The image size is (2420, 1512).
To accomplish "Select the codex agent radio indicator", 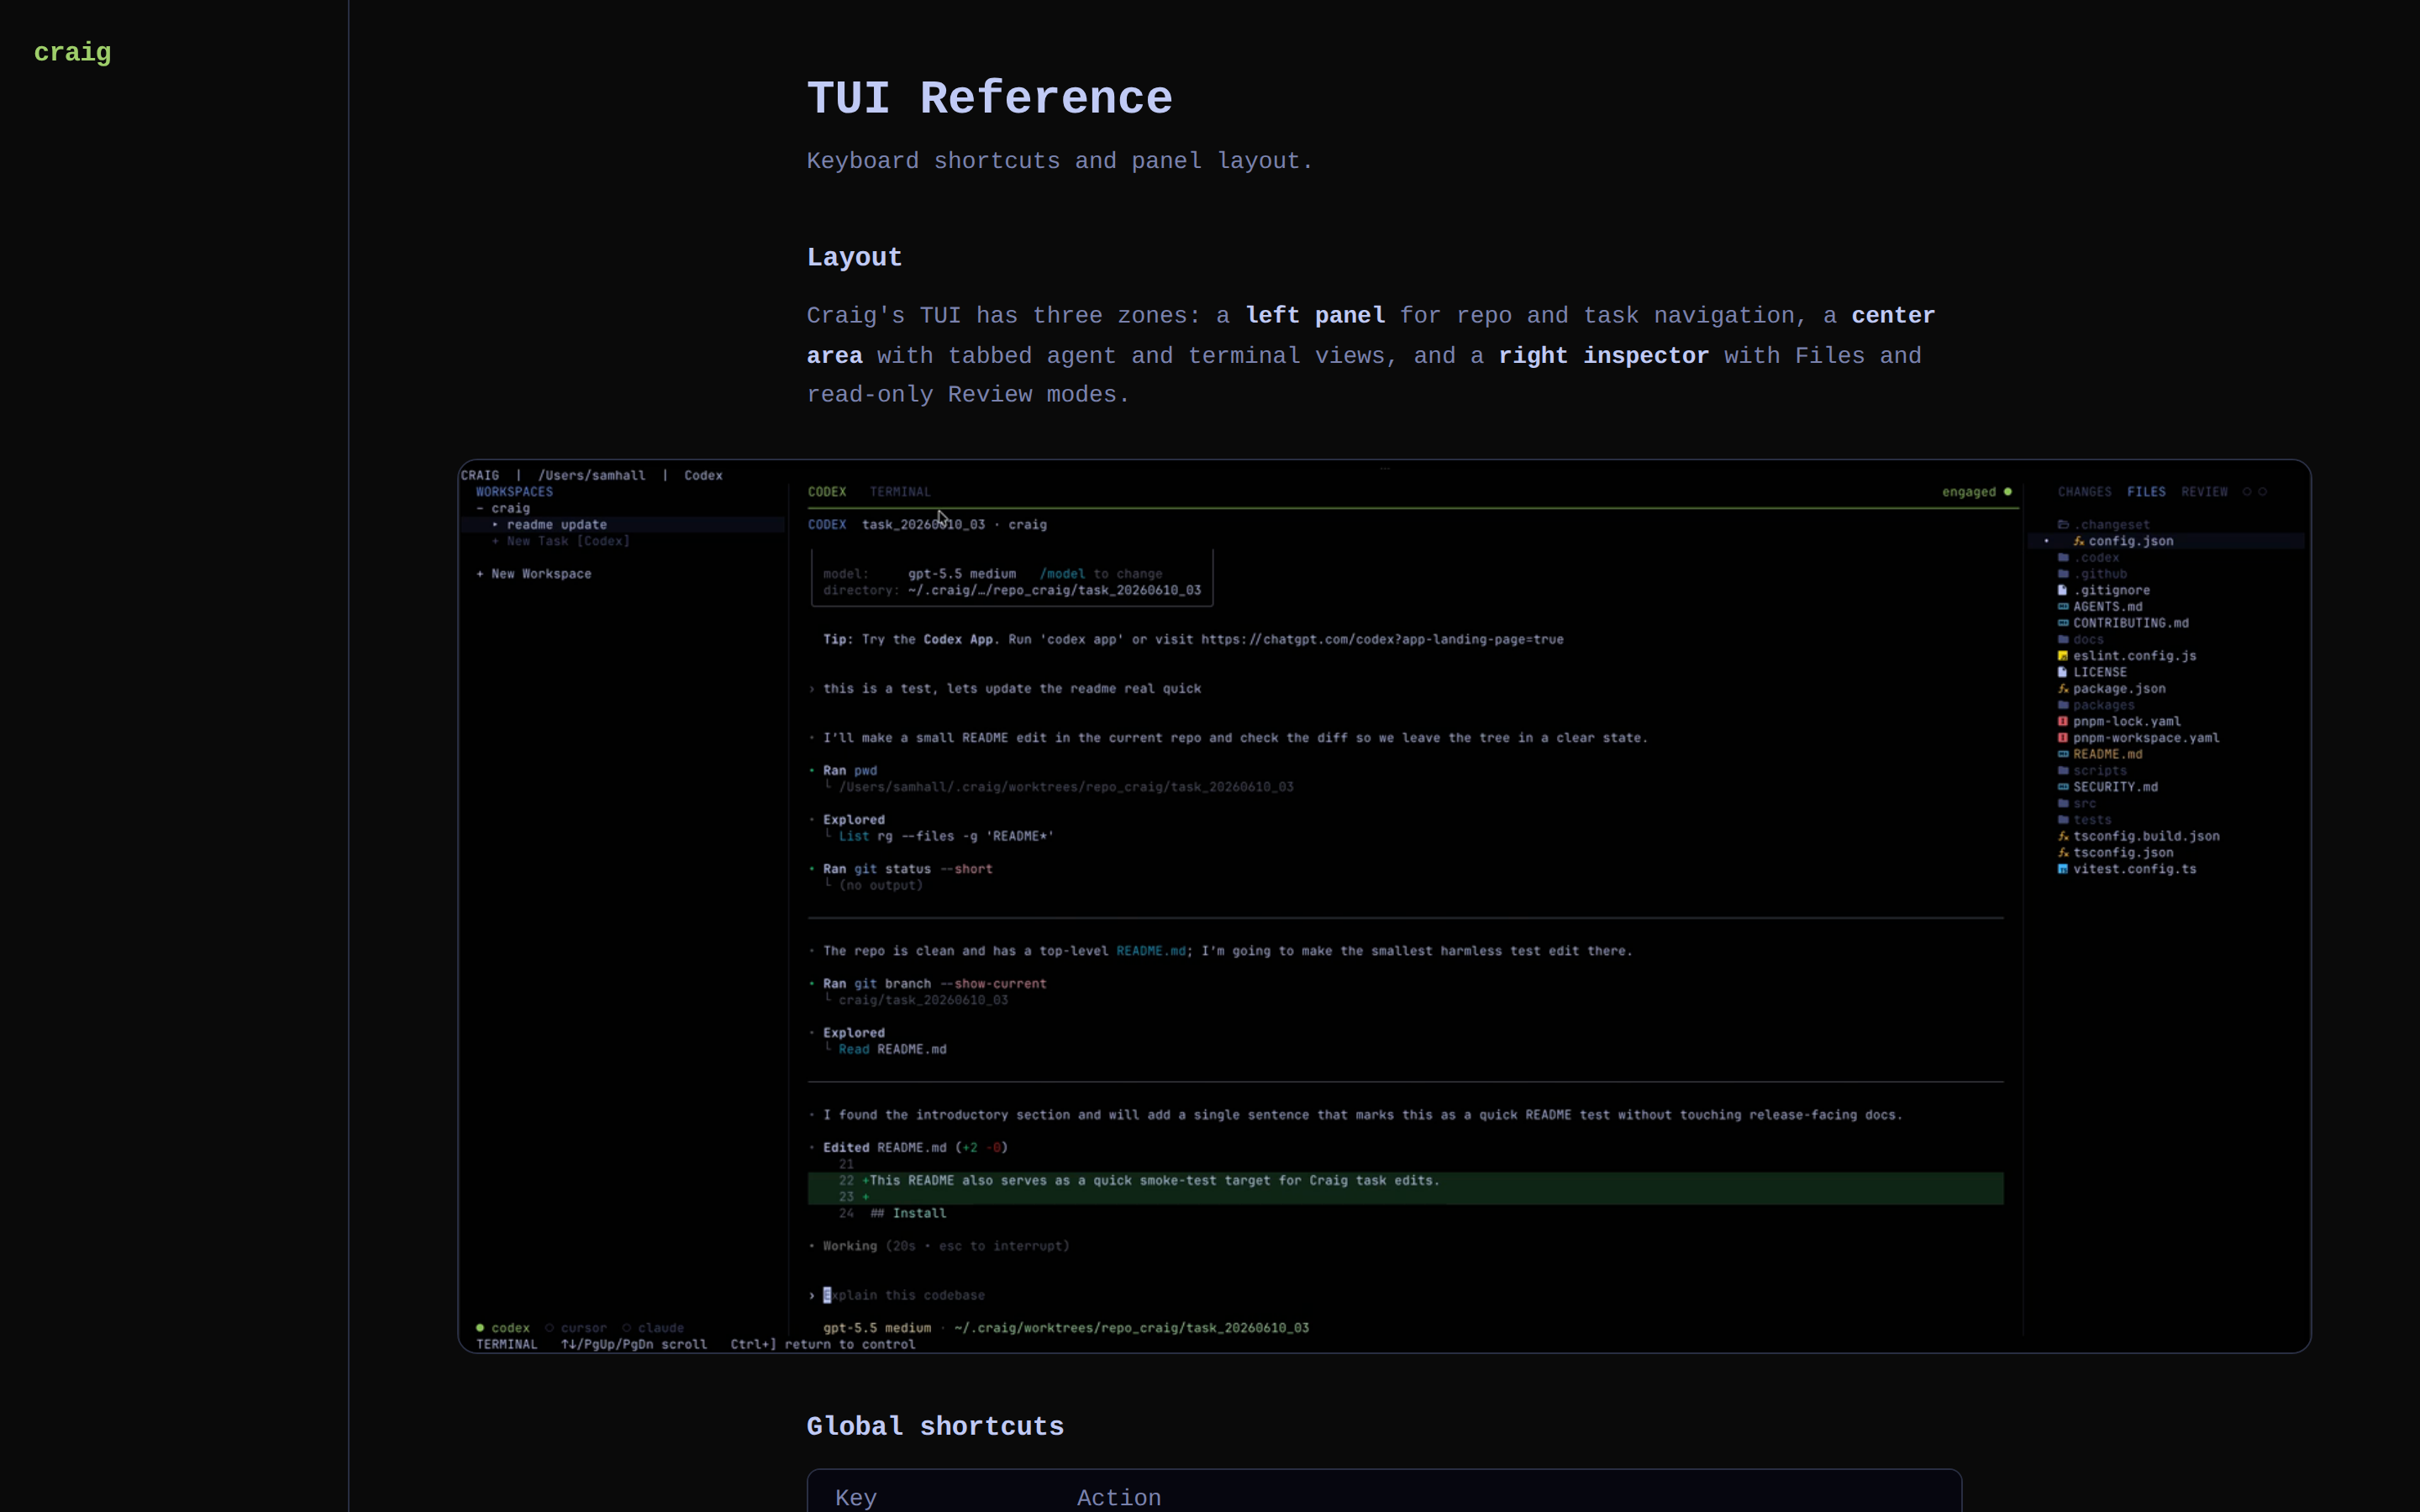I will (x=480, y=1328).
